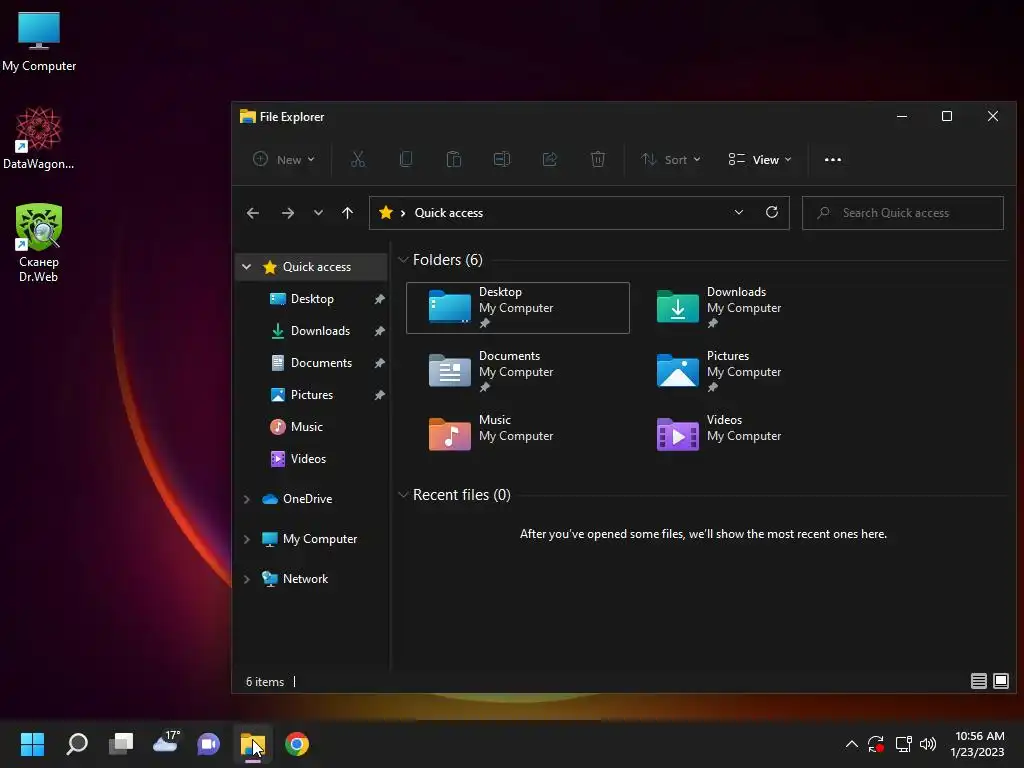Image resolution: width=1024 pixels, height=768 pixels.
Task: Open the View dropdown
Action: [x=760, y=159]
